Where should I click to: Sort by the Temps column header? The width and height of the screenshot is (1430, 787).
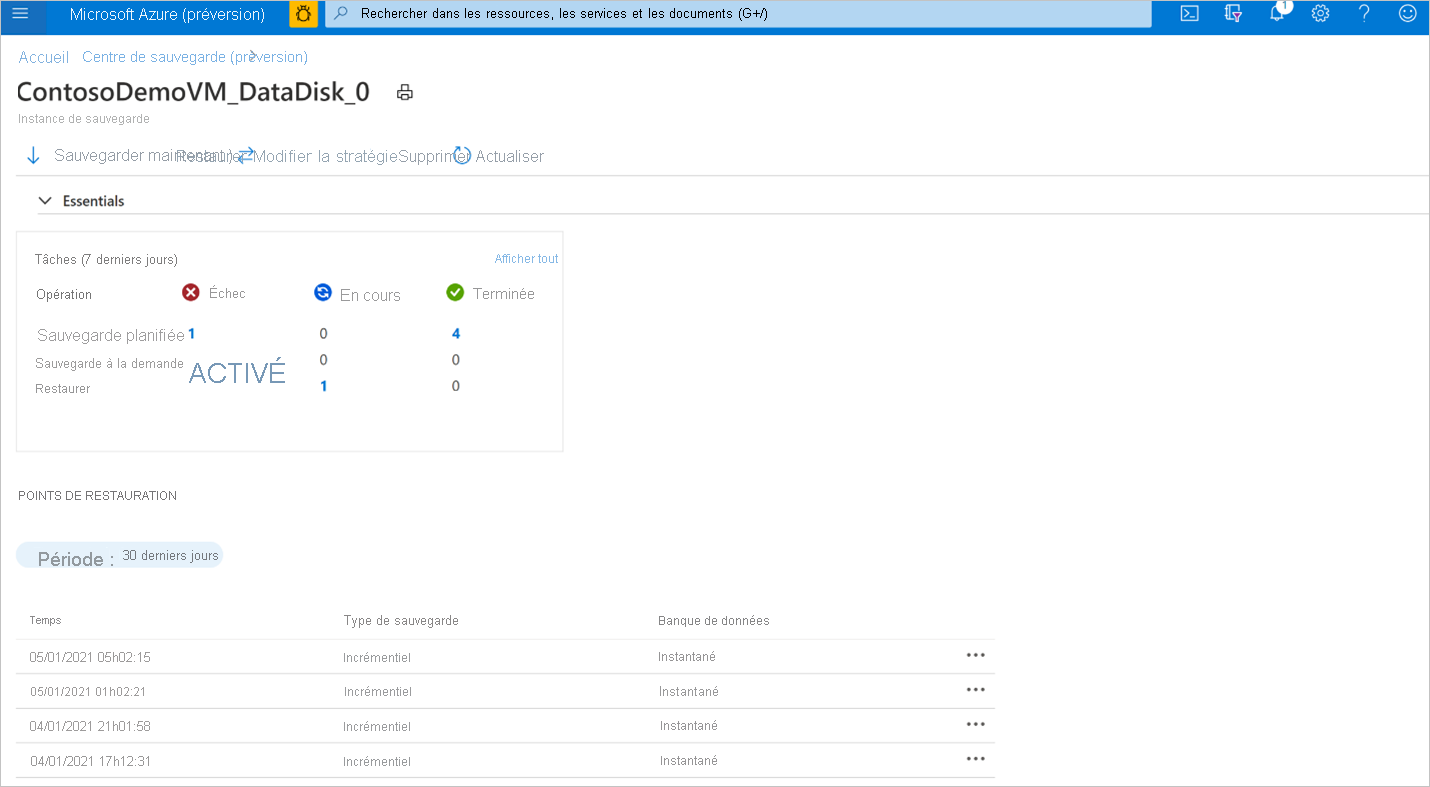(45, 620)
